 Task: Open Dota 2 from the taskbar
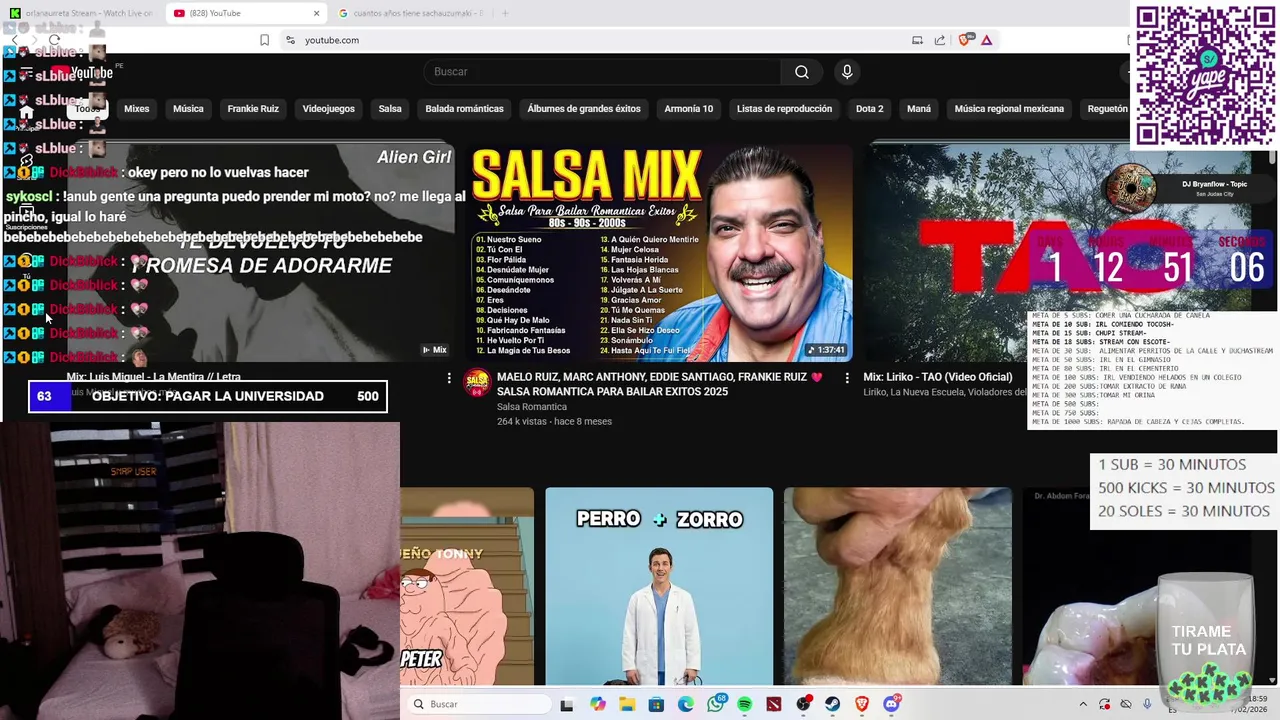click(774, 705)
